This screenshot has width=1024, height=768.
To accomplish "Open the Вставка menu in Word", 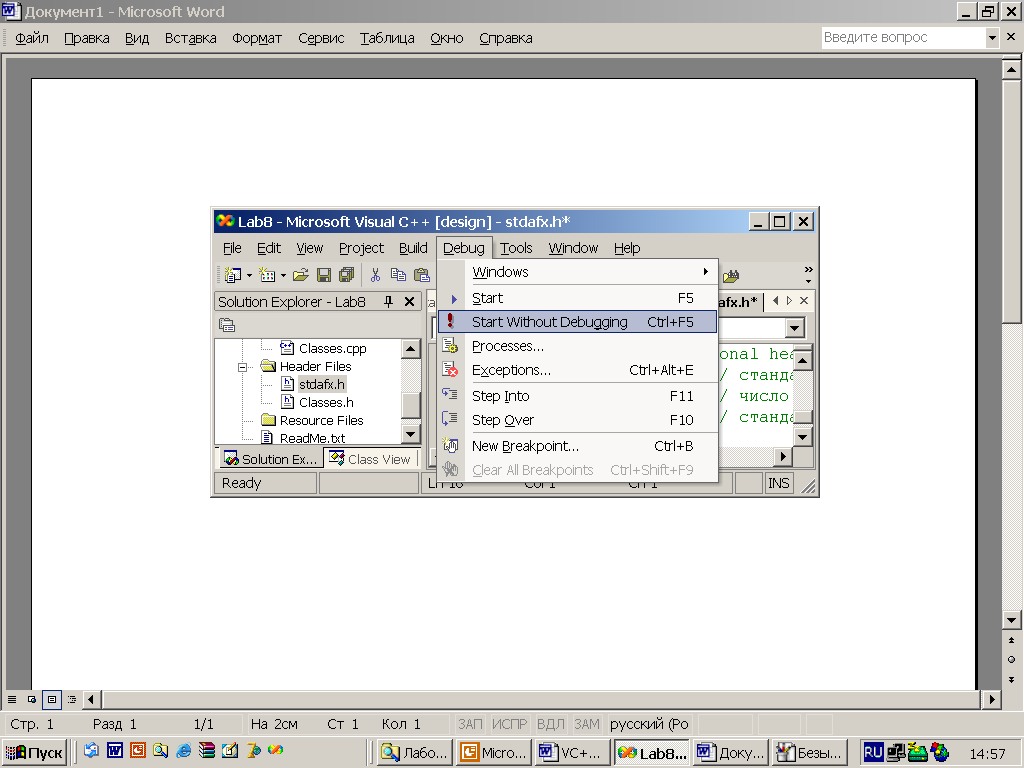I will tap(191, 38).
